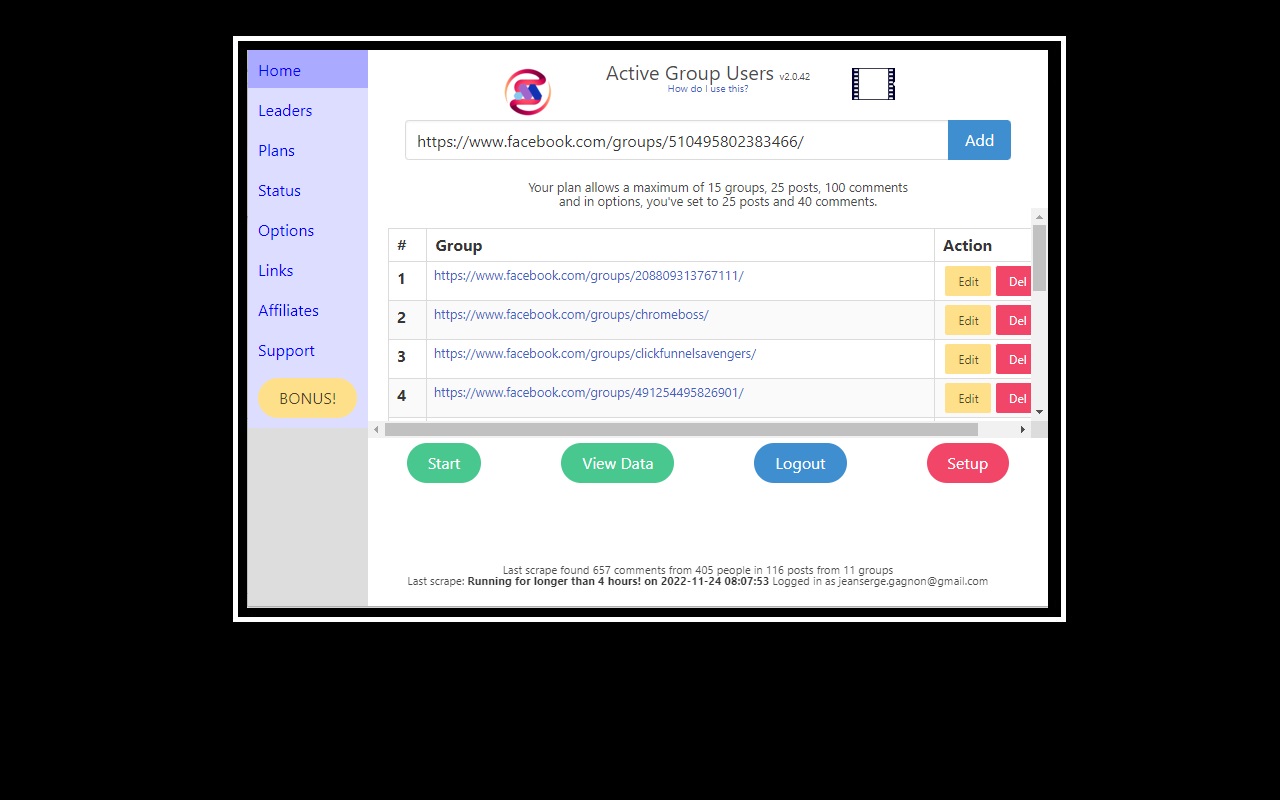1280x800 pixels.
Task: Start the scrape with the Start button
Action: (444, 463)
